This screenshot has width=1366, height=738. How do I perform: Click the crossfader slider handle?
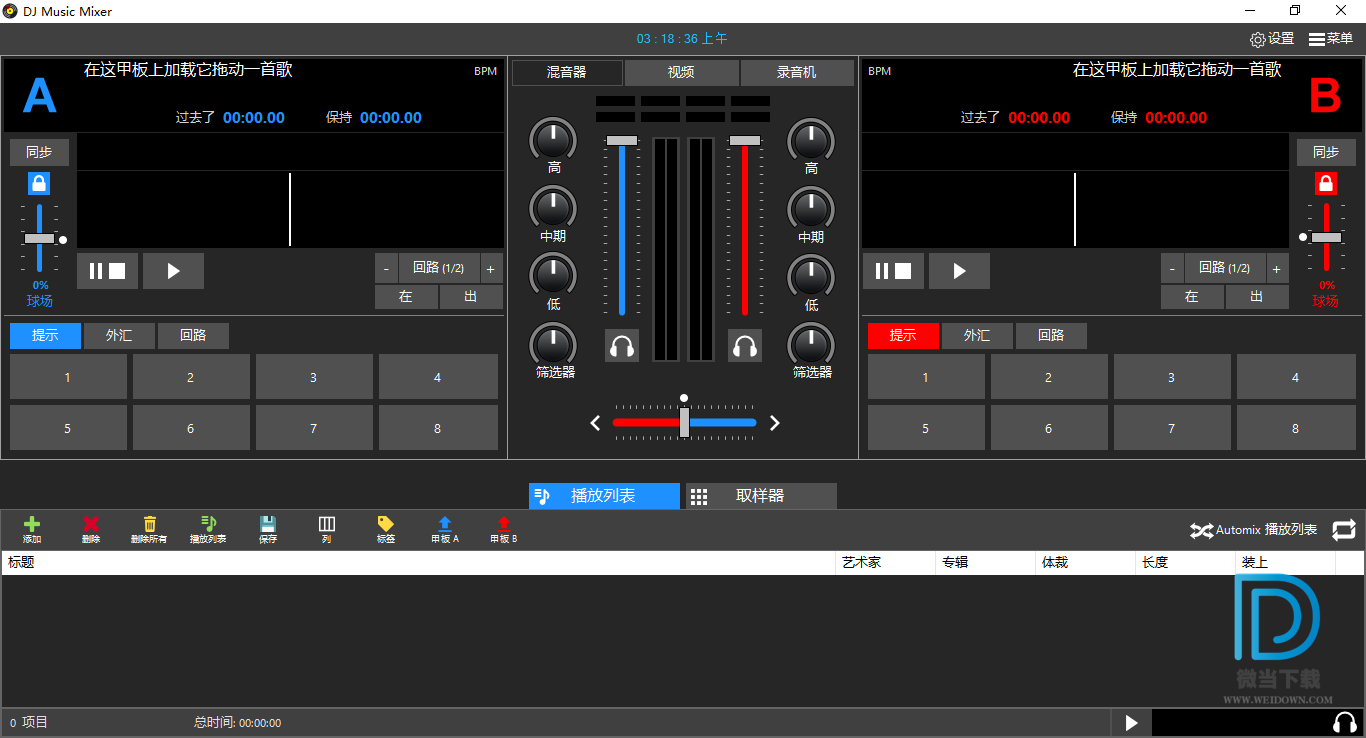coord(684,423)
